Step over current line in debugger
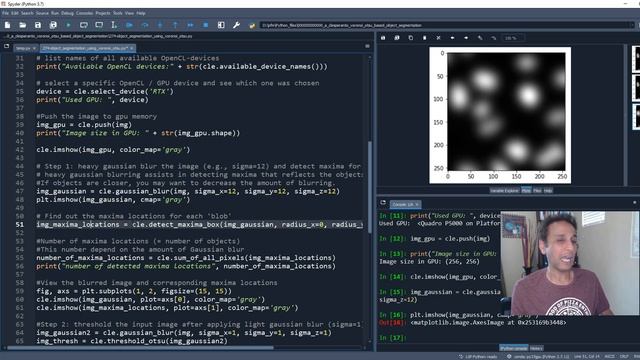This screenshot has width=640, height=360. pos(145,25)
